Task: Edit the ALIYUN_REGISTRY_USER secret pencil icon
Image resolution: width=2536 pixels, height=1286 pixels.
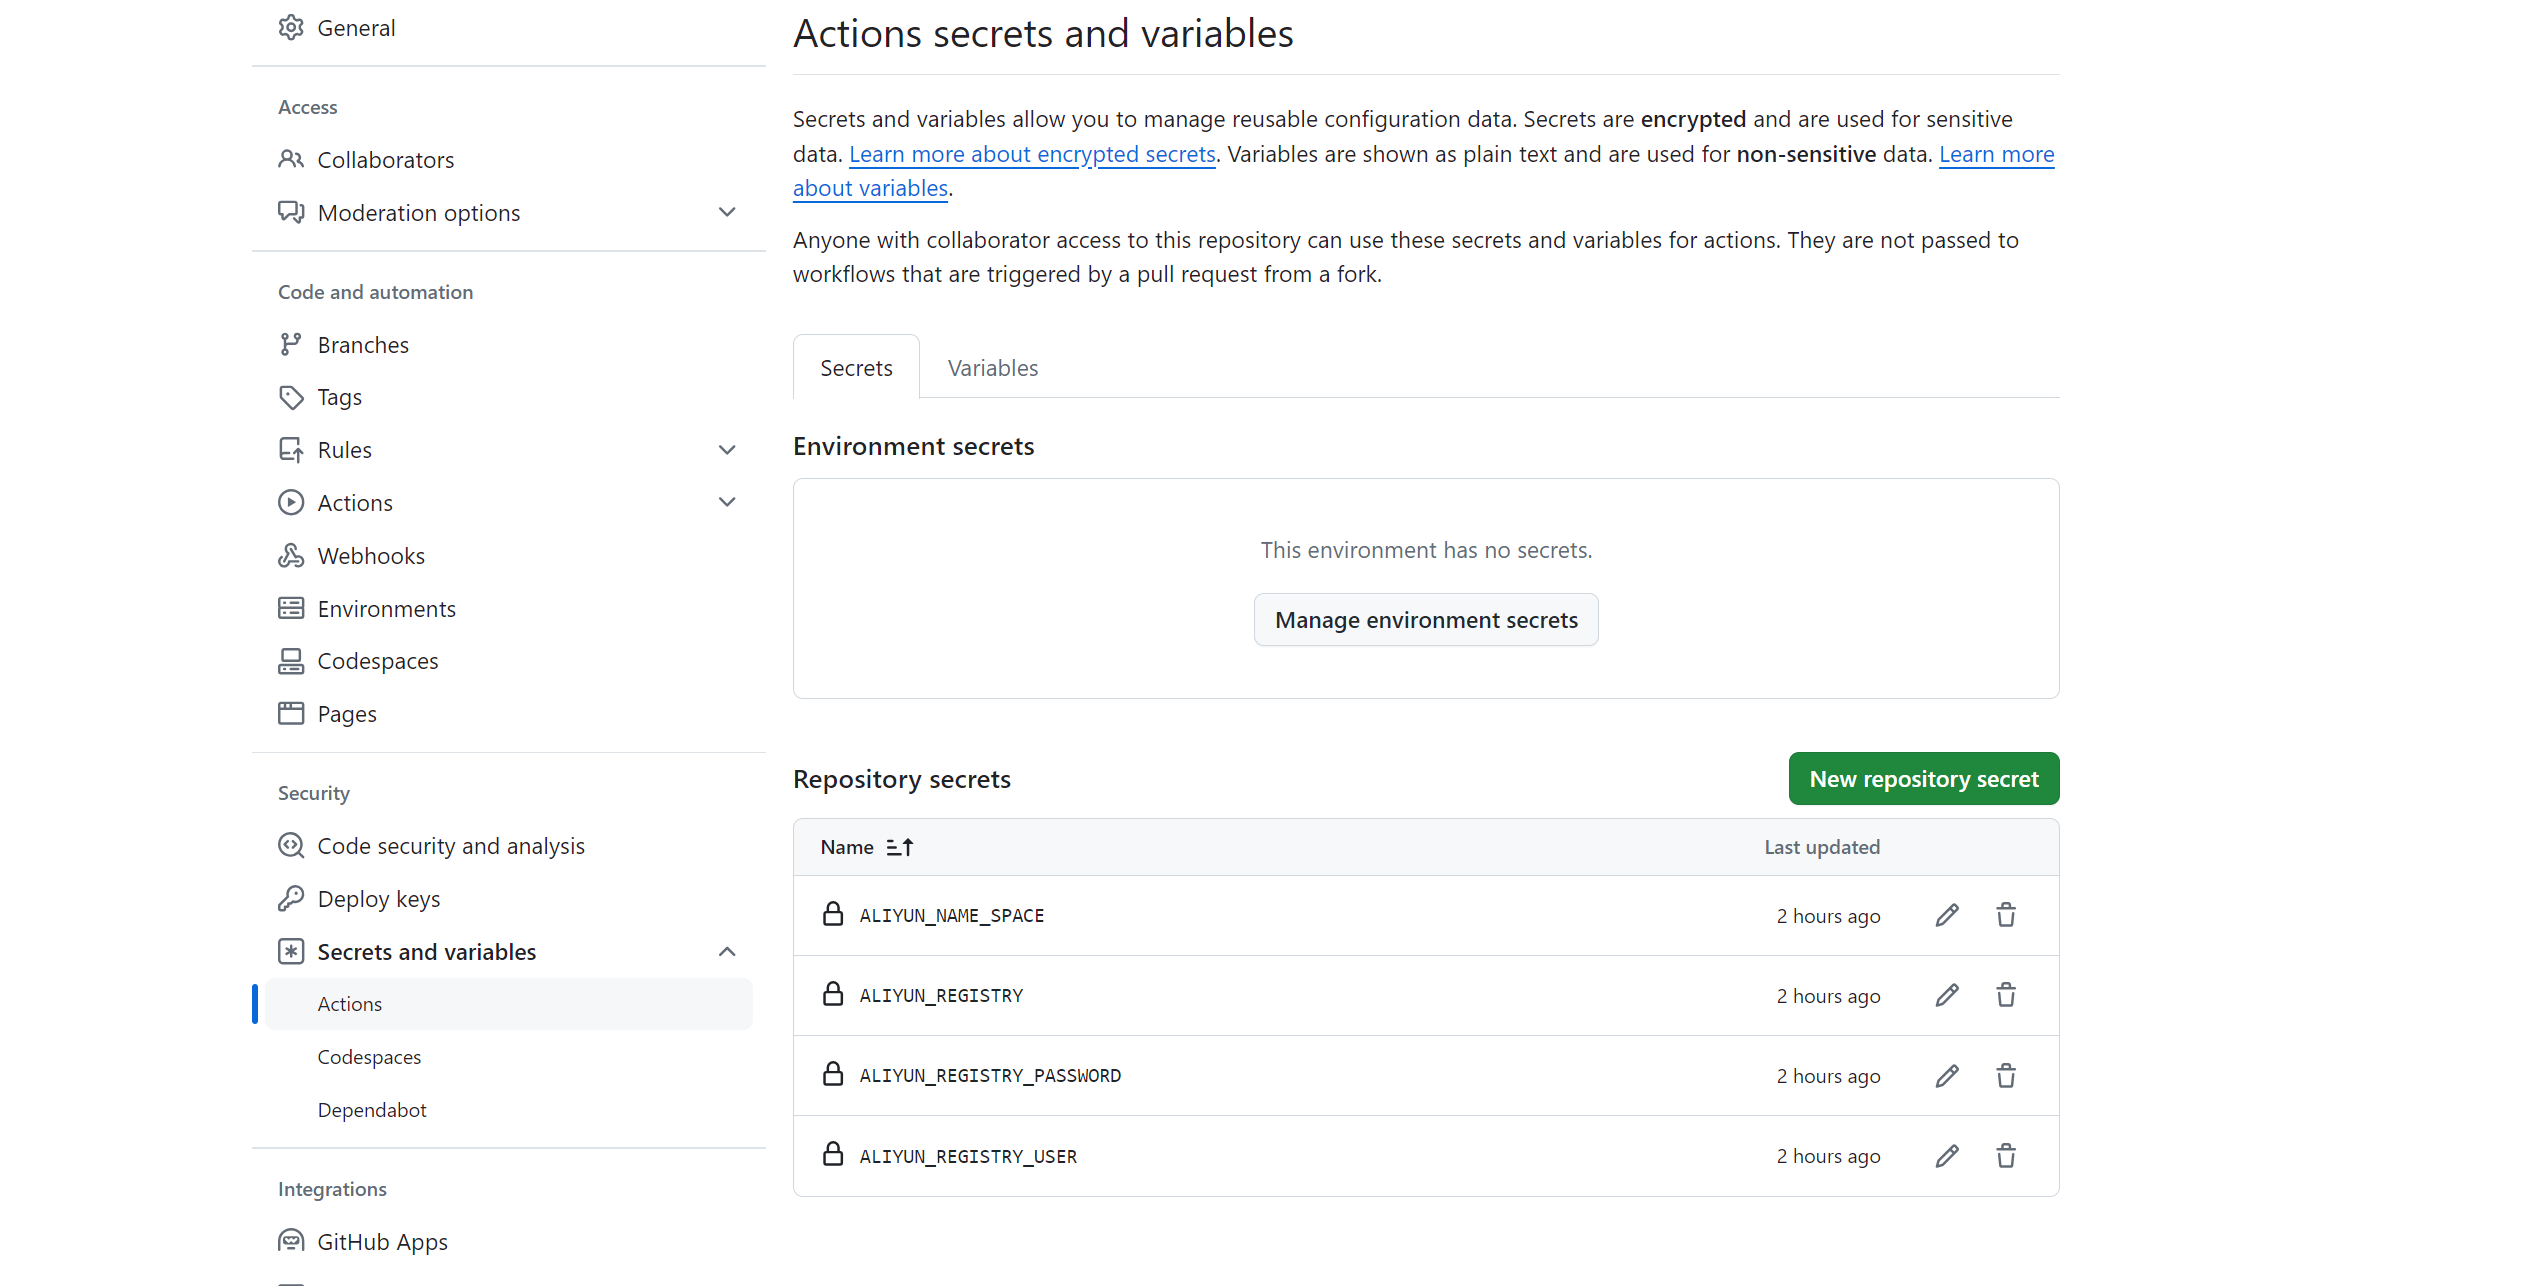Action: [x=1946, y=1156]
